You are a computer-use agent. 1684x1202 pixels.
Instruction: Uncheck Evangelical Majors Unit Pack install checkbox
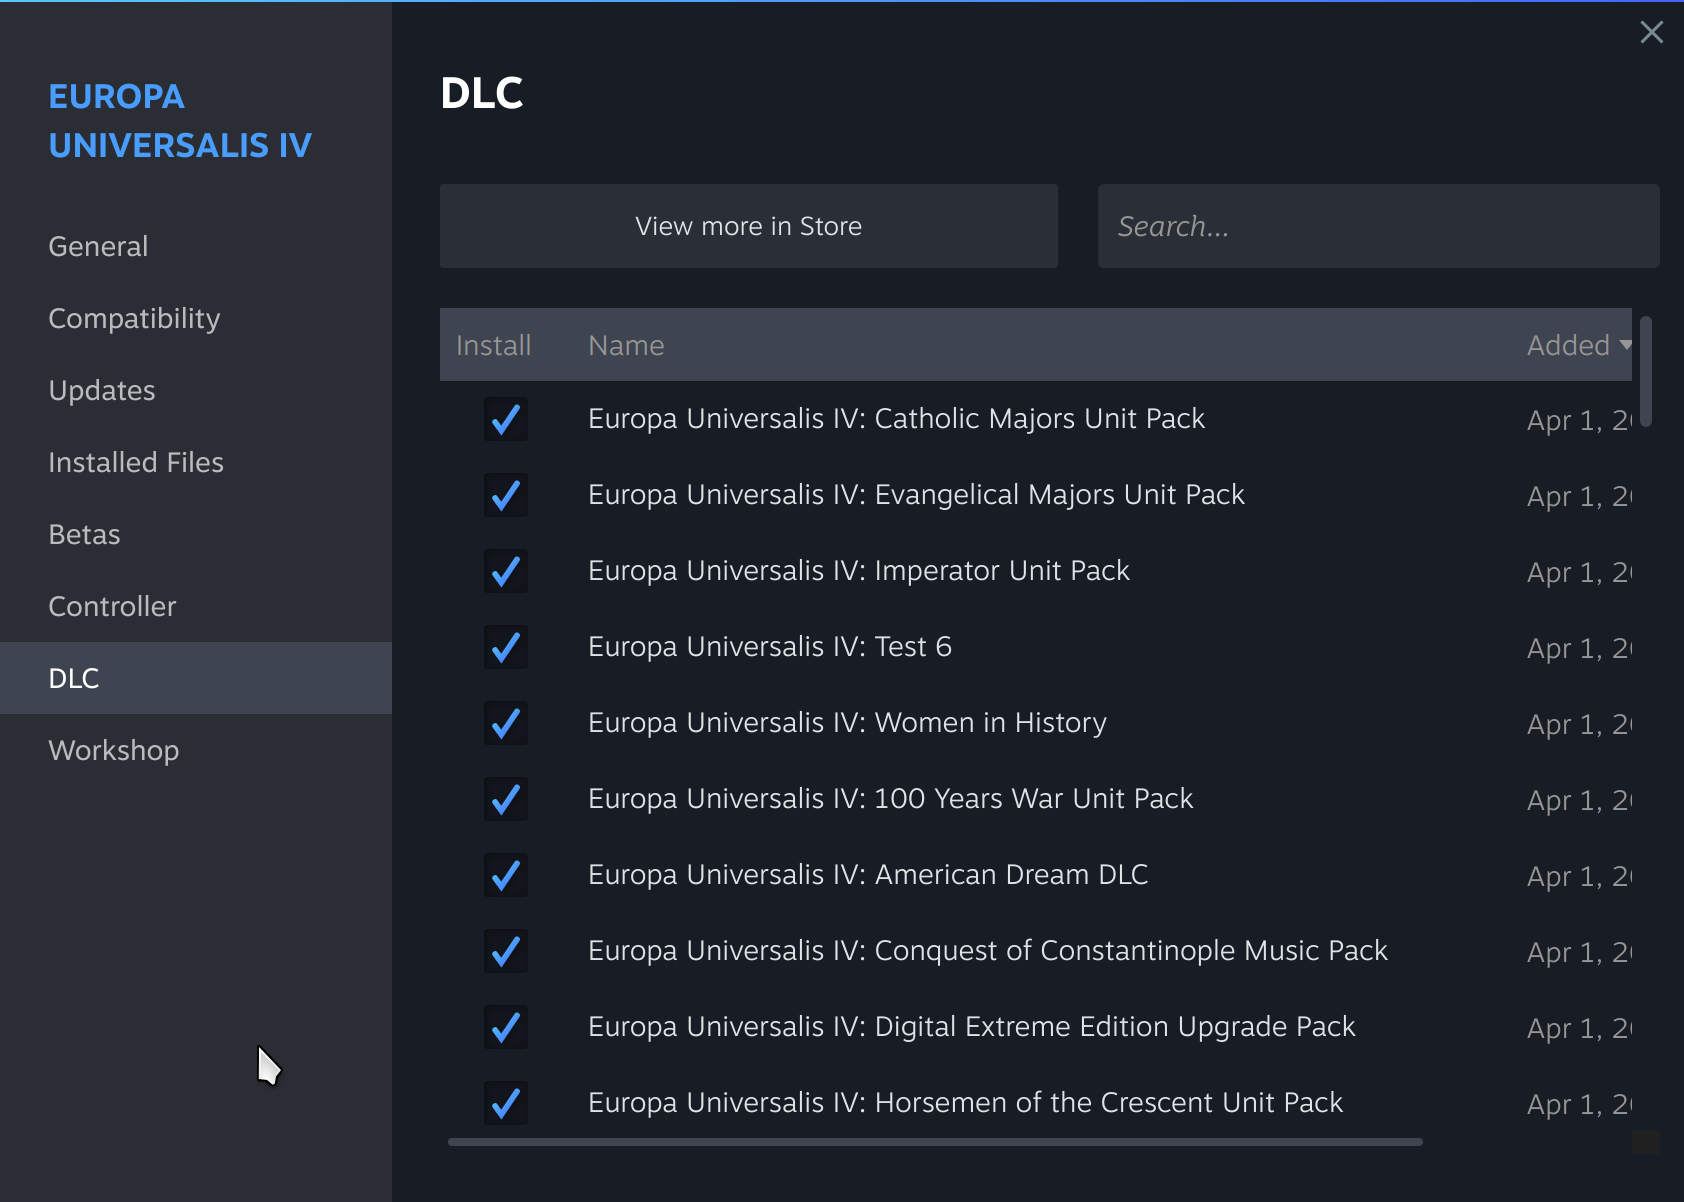pos(506,495)
